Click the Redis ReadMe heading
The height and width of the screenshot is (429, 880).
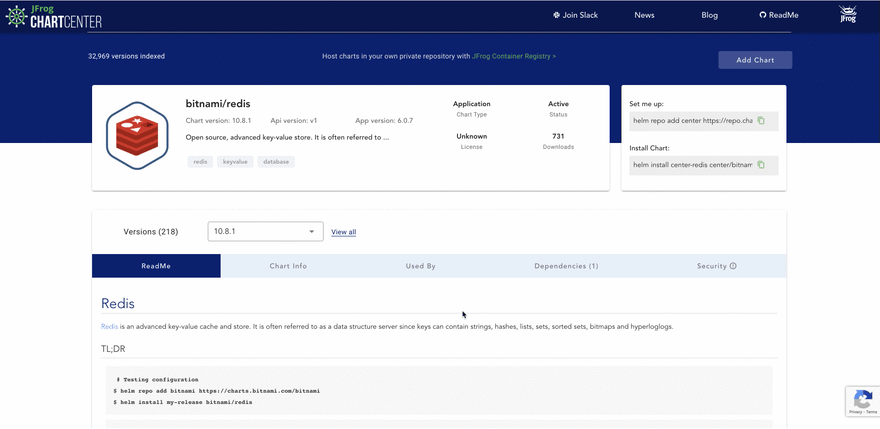[x=118, y=304]
